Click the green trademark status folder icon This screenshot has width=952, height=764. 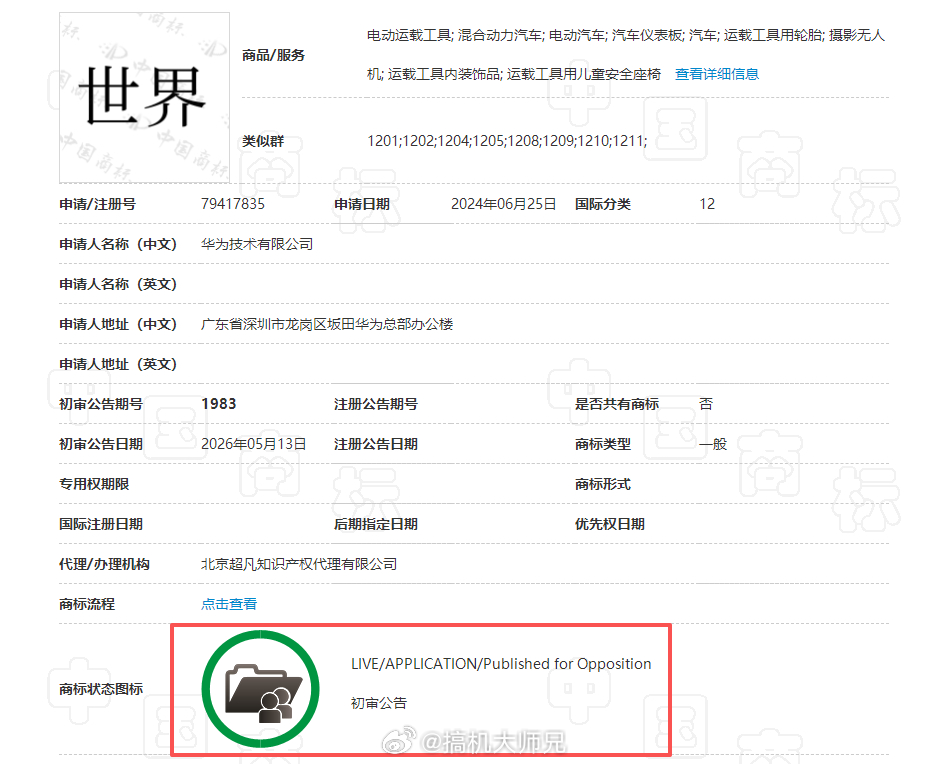[260, 689]
